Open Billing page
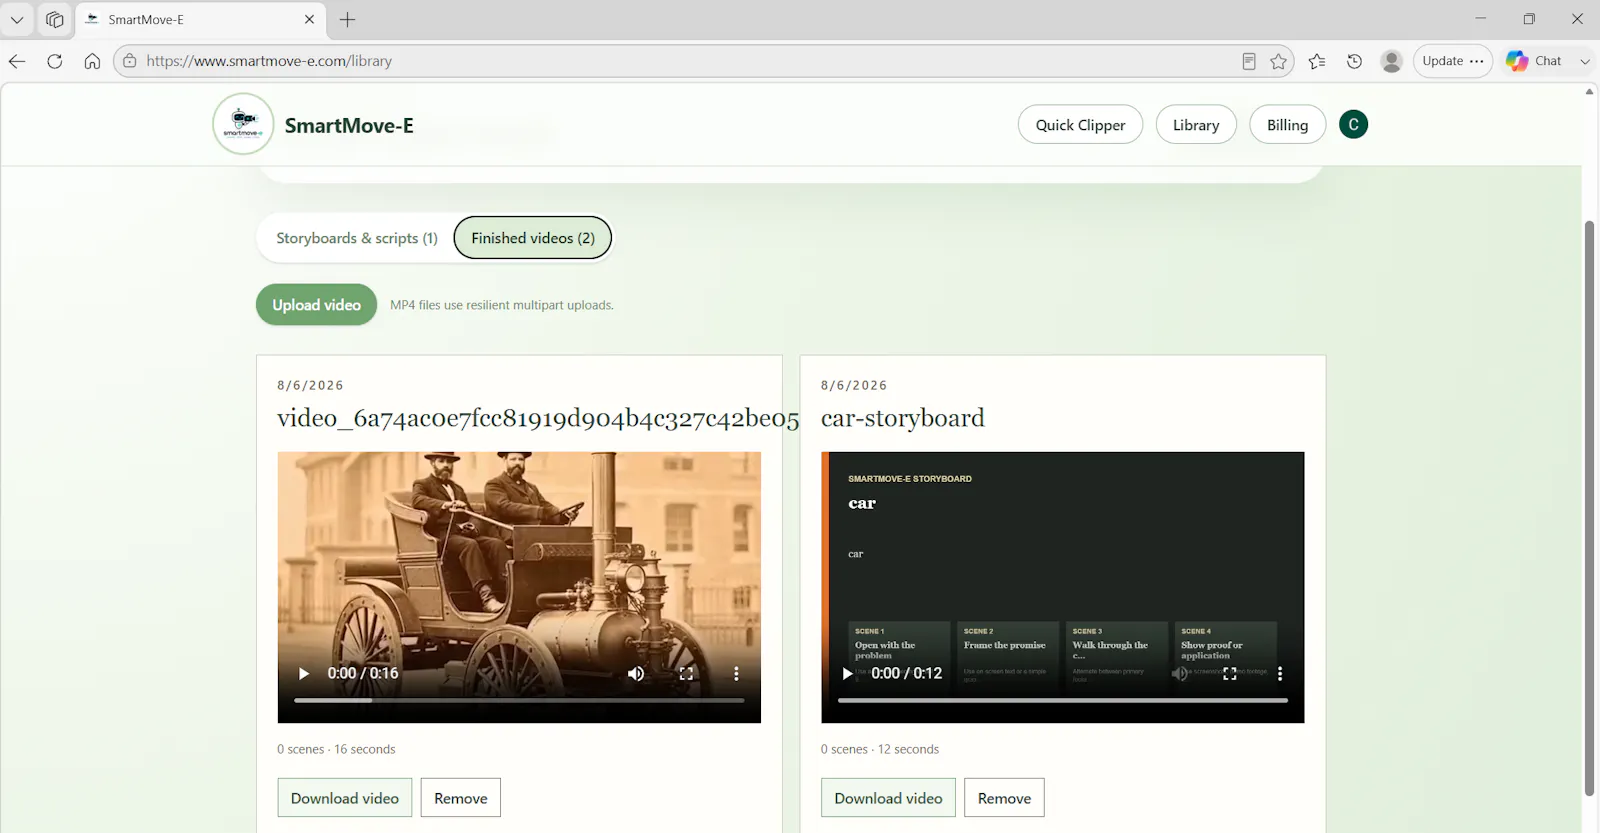1600x833 pixels. [1287, 124]
